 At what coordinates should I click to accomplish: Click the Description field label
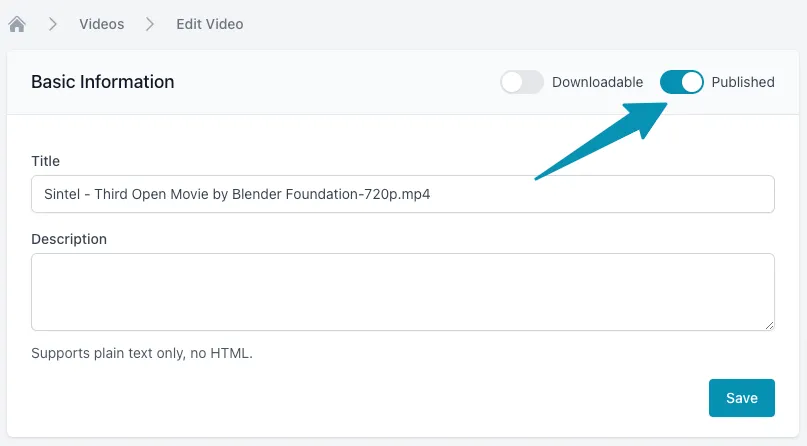69,239
